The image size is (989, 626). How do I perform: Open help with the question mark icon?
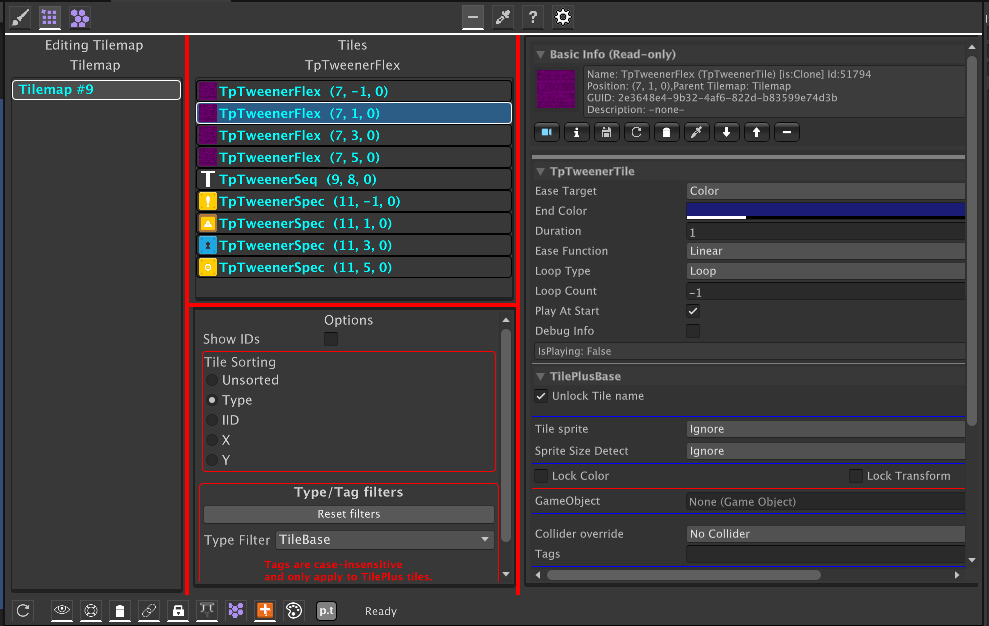pyautogui.click(x=532, y=17)
